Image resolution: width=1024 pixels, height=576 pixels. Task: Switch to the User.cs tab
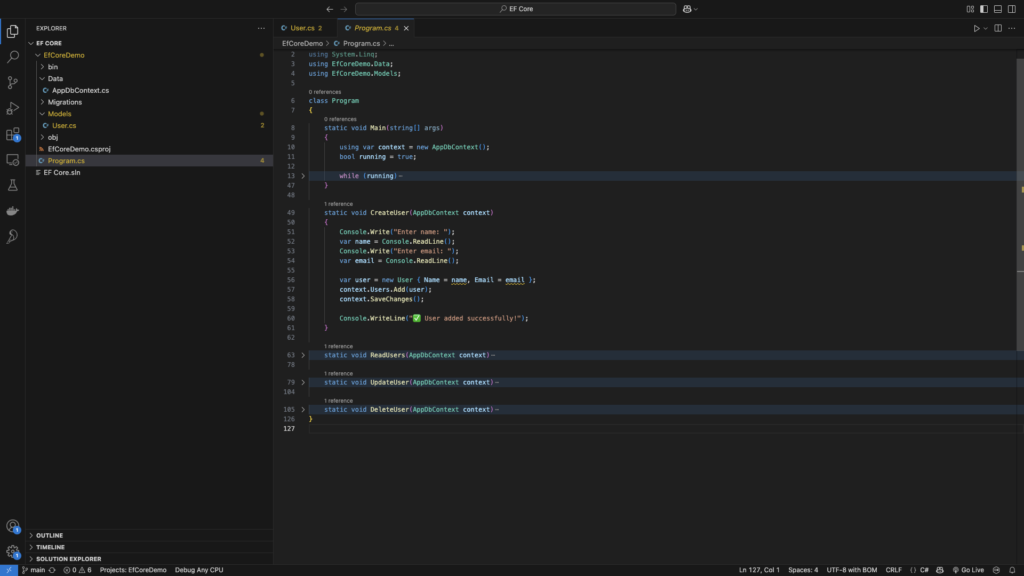point(302,28)
